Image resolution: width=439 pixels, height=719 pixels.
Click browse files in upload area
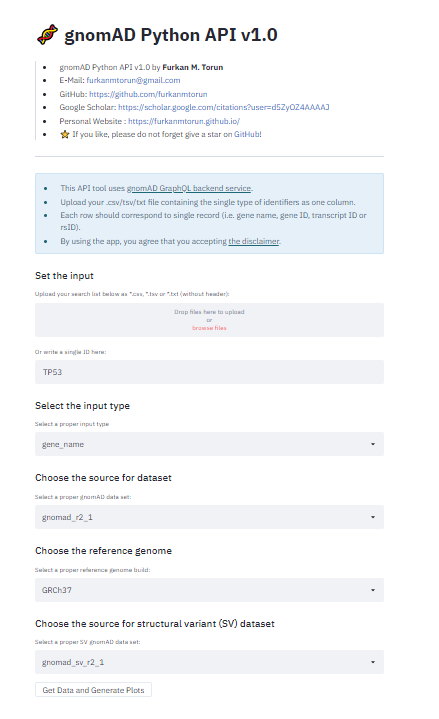(x=209, y=328)
